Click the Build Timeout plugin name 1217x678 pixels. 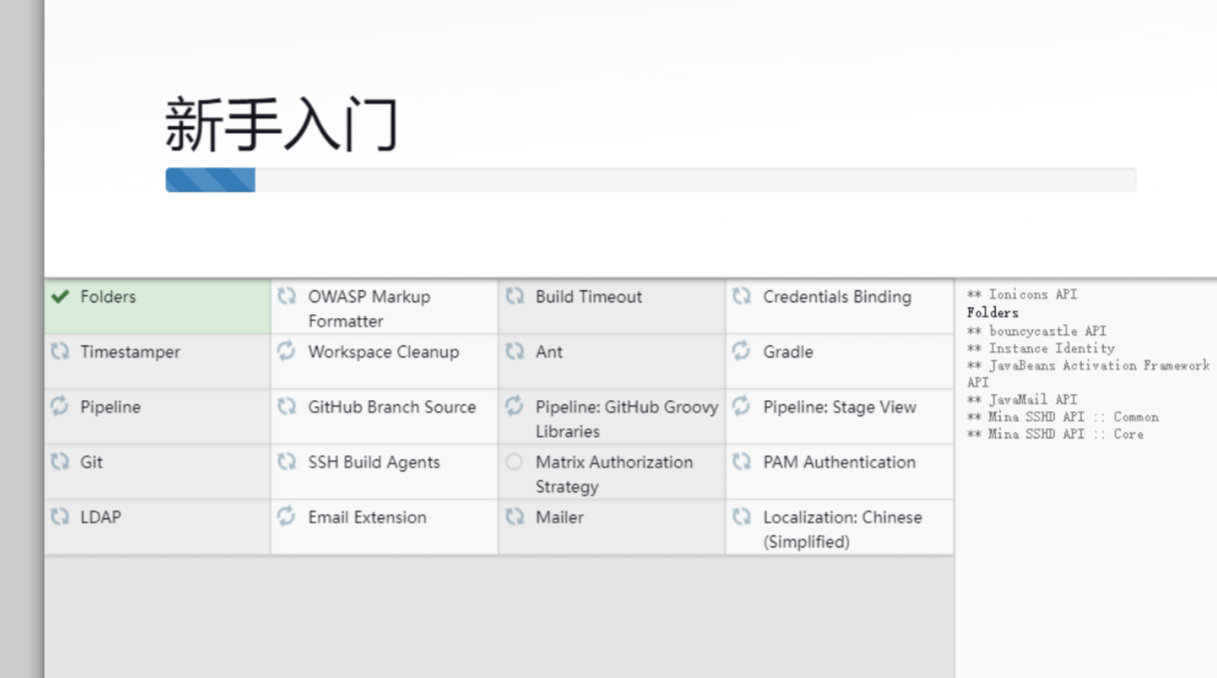click(589, 297)
